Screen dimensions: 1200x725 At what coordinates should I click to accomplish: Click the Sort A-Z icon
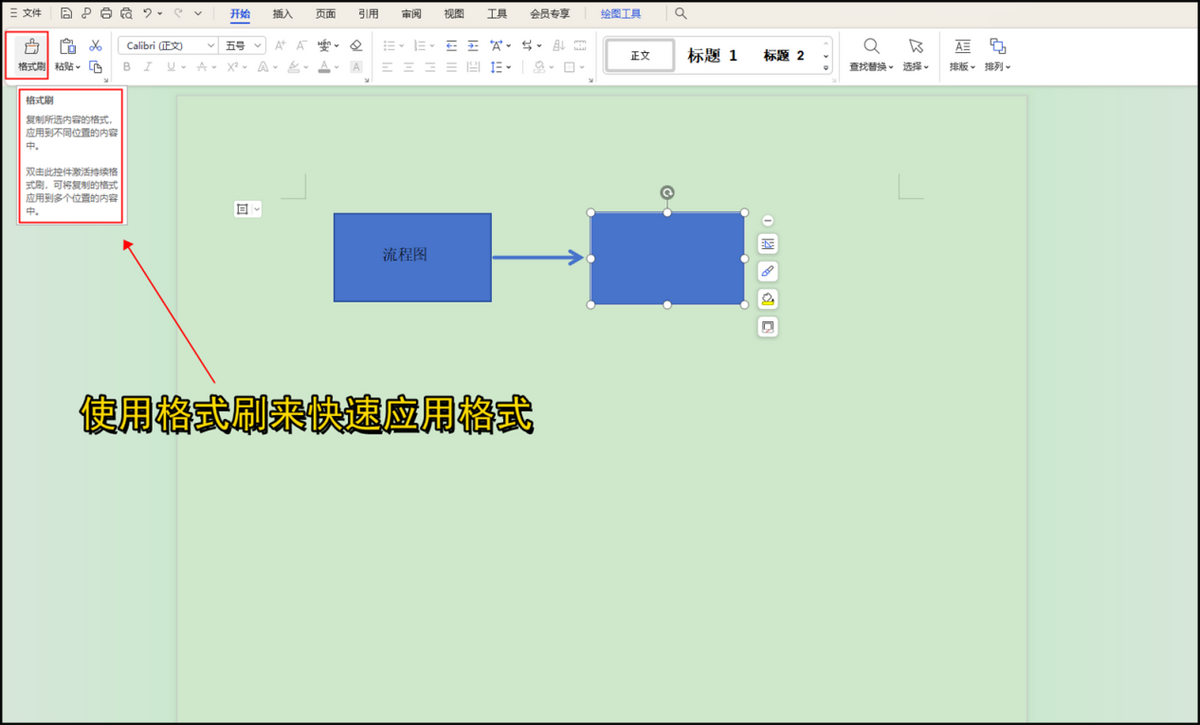pyautogui.click(x=558, y=46)
